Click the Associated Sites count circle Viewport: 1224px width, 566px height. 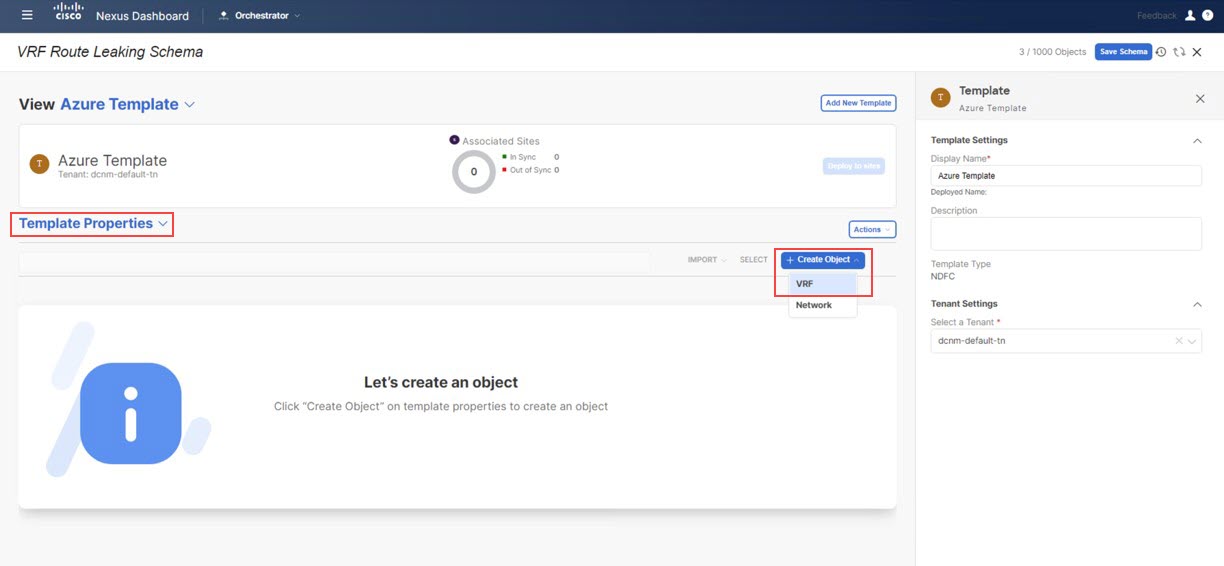coord(474,171)
